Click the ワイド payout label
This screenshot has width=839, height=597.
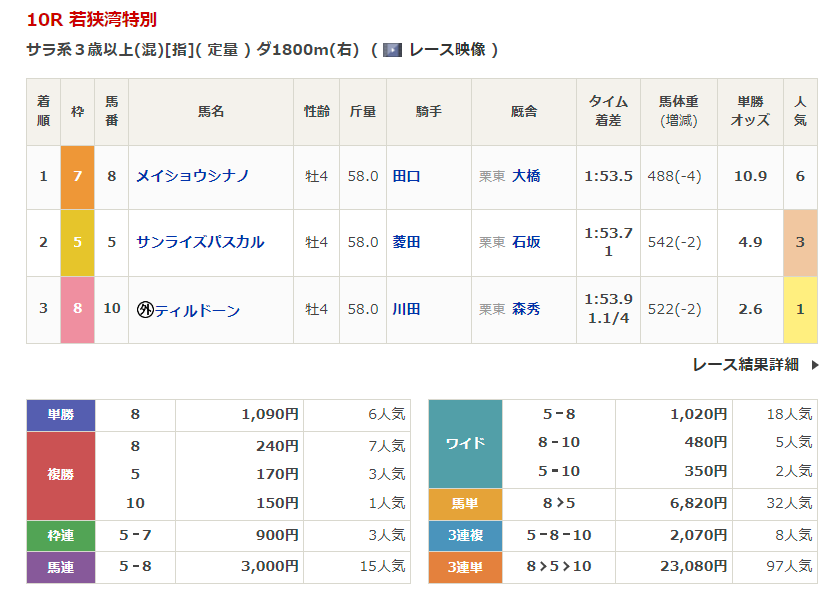tap(465, 443)
